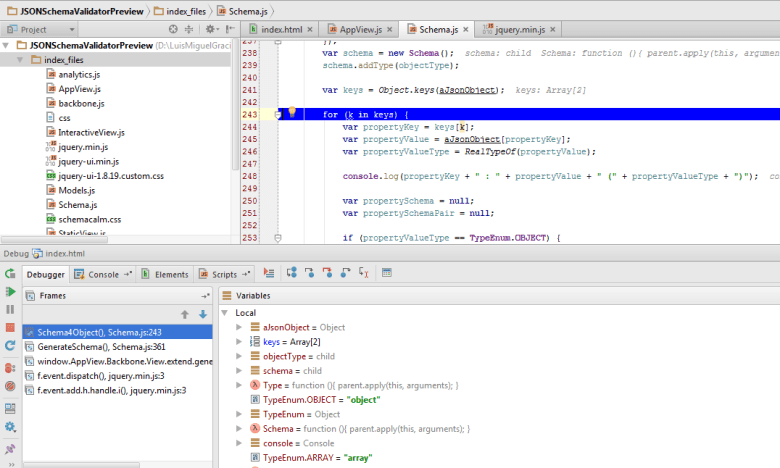Stop debugging with the red square

10,328
